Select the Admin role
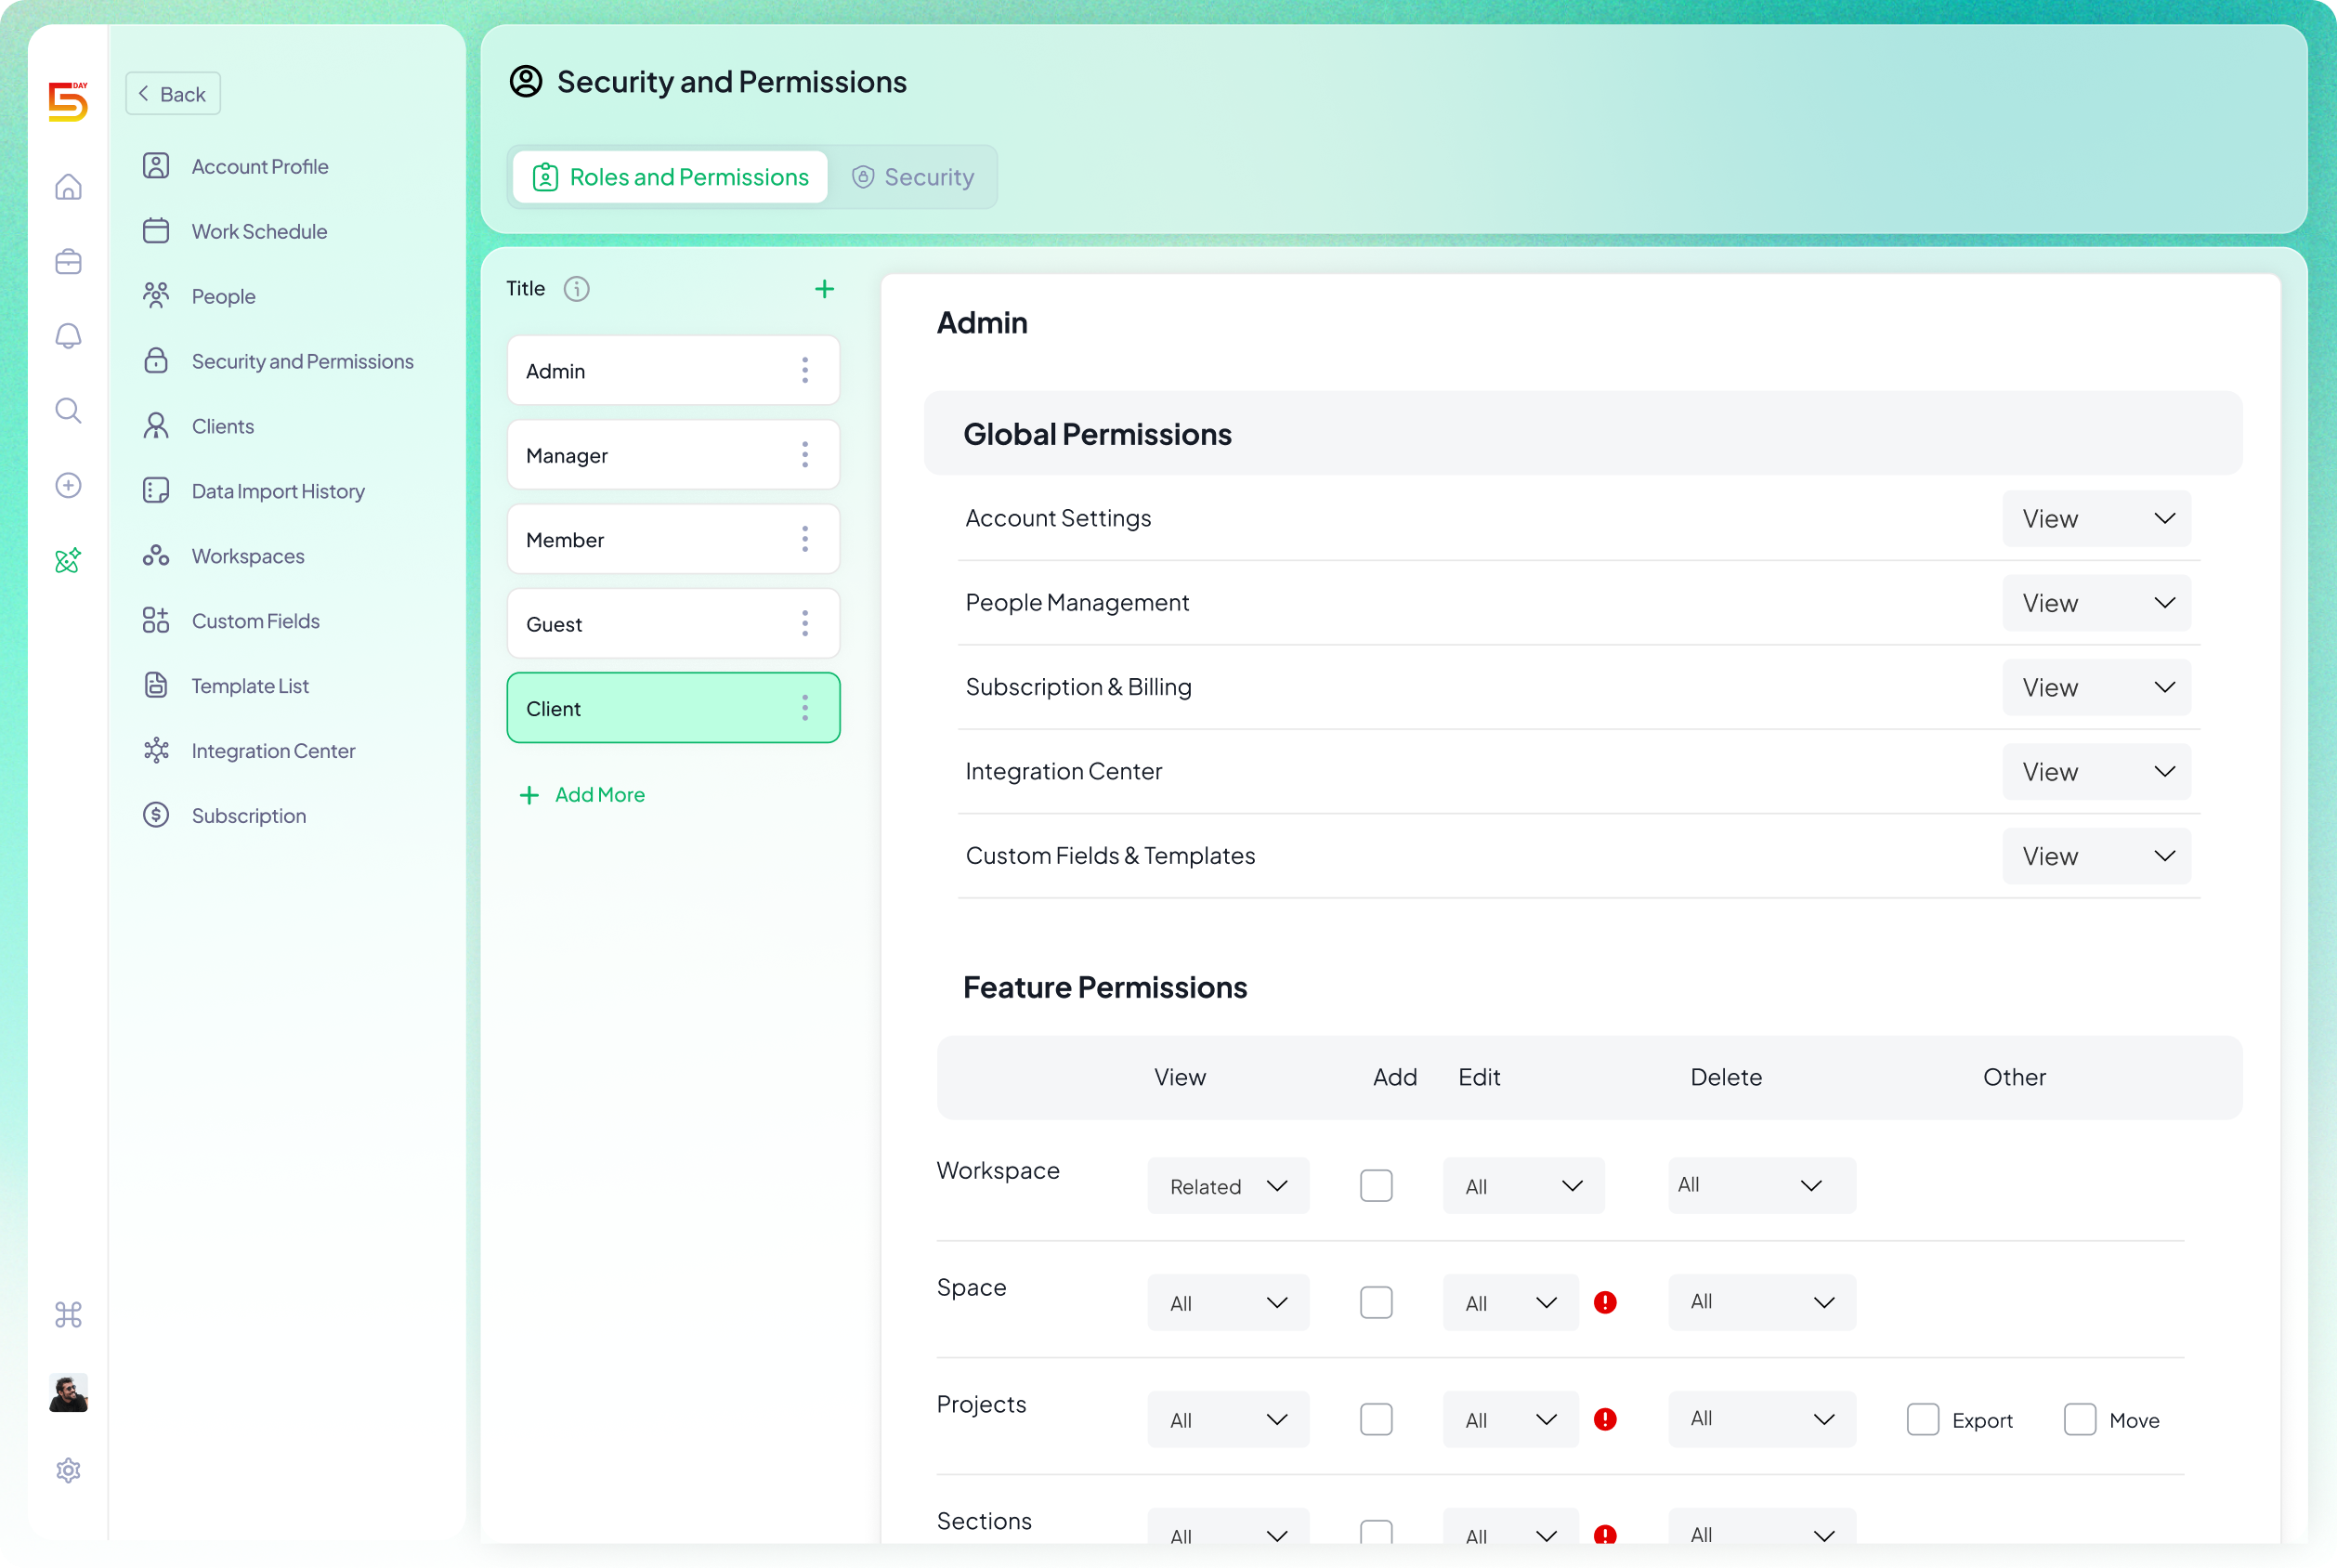Image resolution: width=2337 pixels, height=1568 pixels. [673, 371]
